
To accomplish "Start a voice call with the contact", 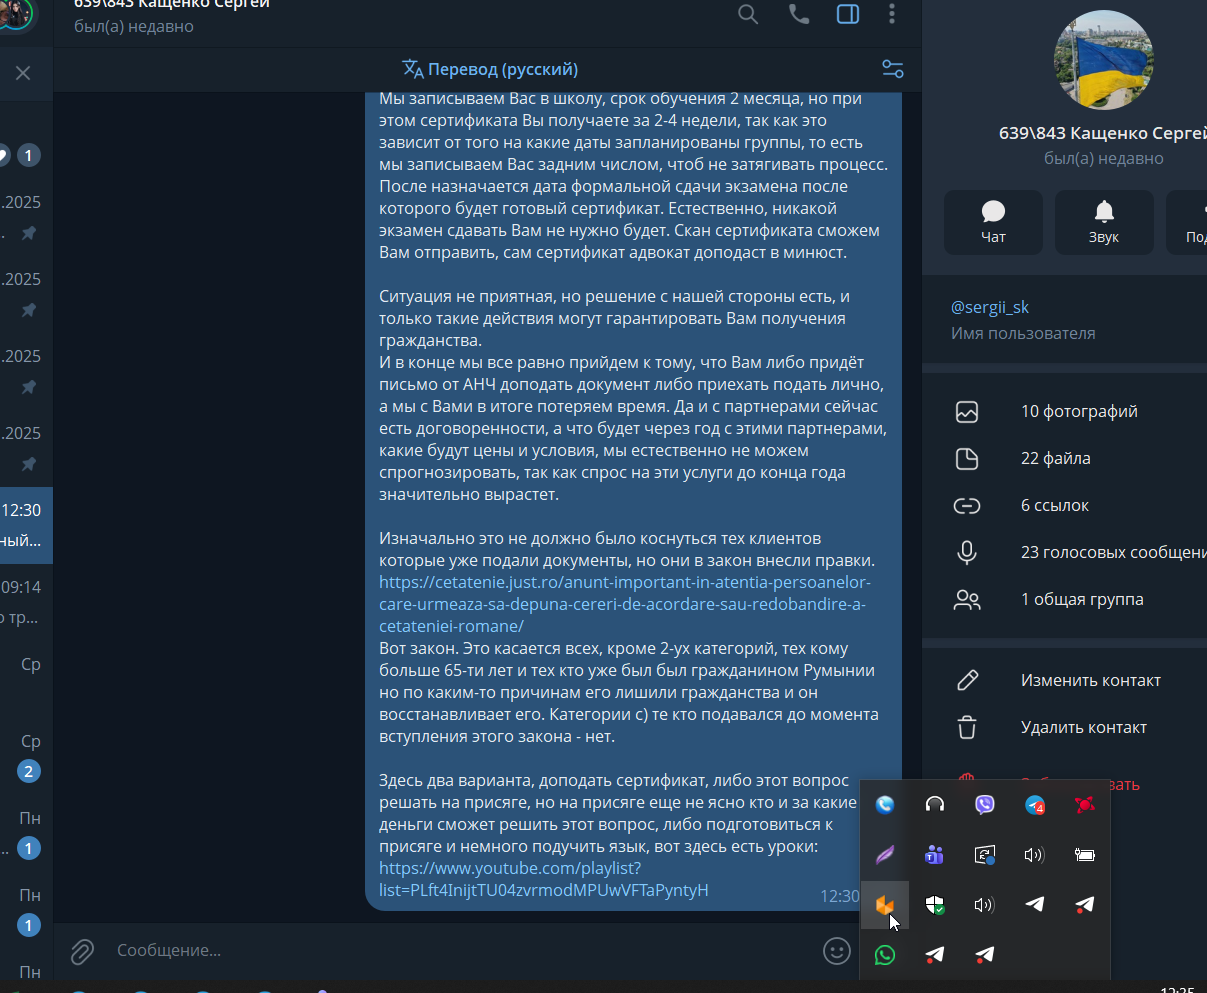I will (798, 14).
